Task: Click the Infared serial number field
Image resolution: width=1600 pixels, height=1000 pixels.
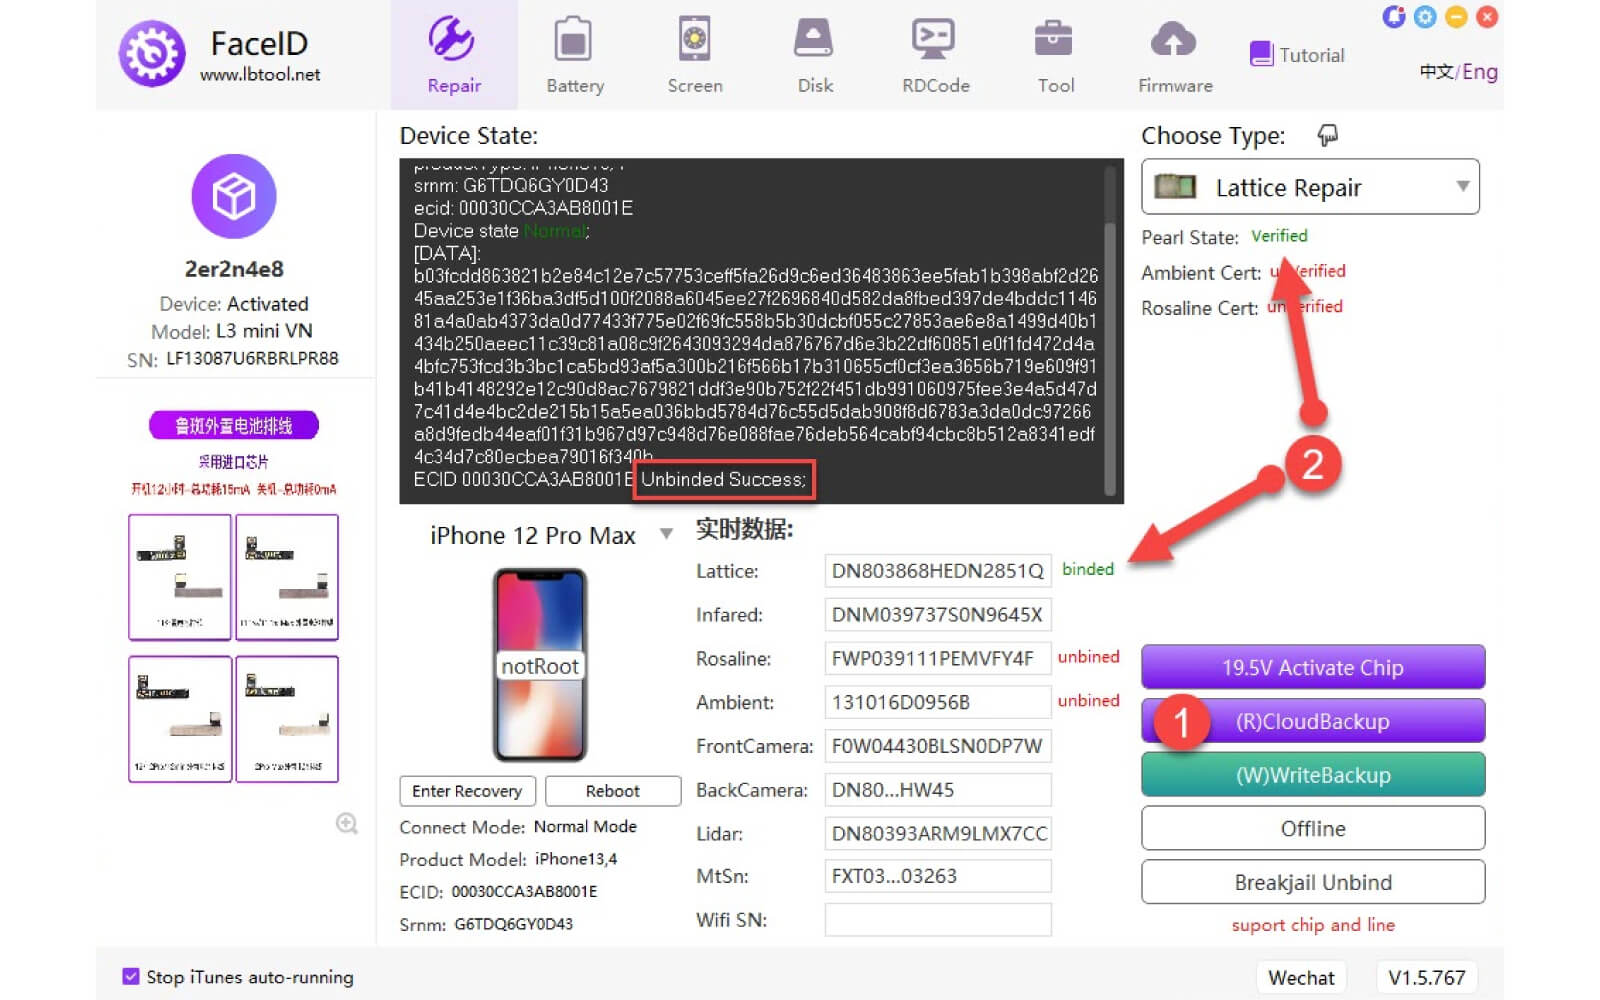Action: [938, 615]
